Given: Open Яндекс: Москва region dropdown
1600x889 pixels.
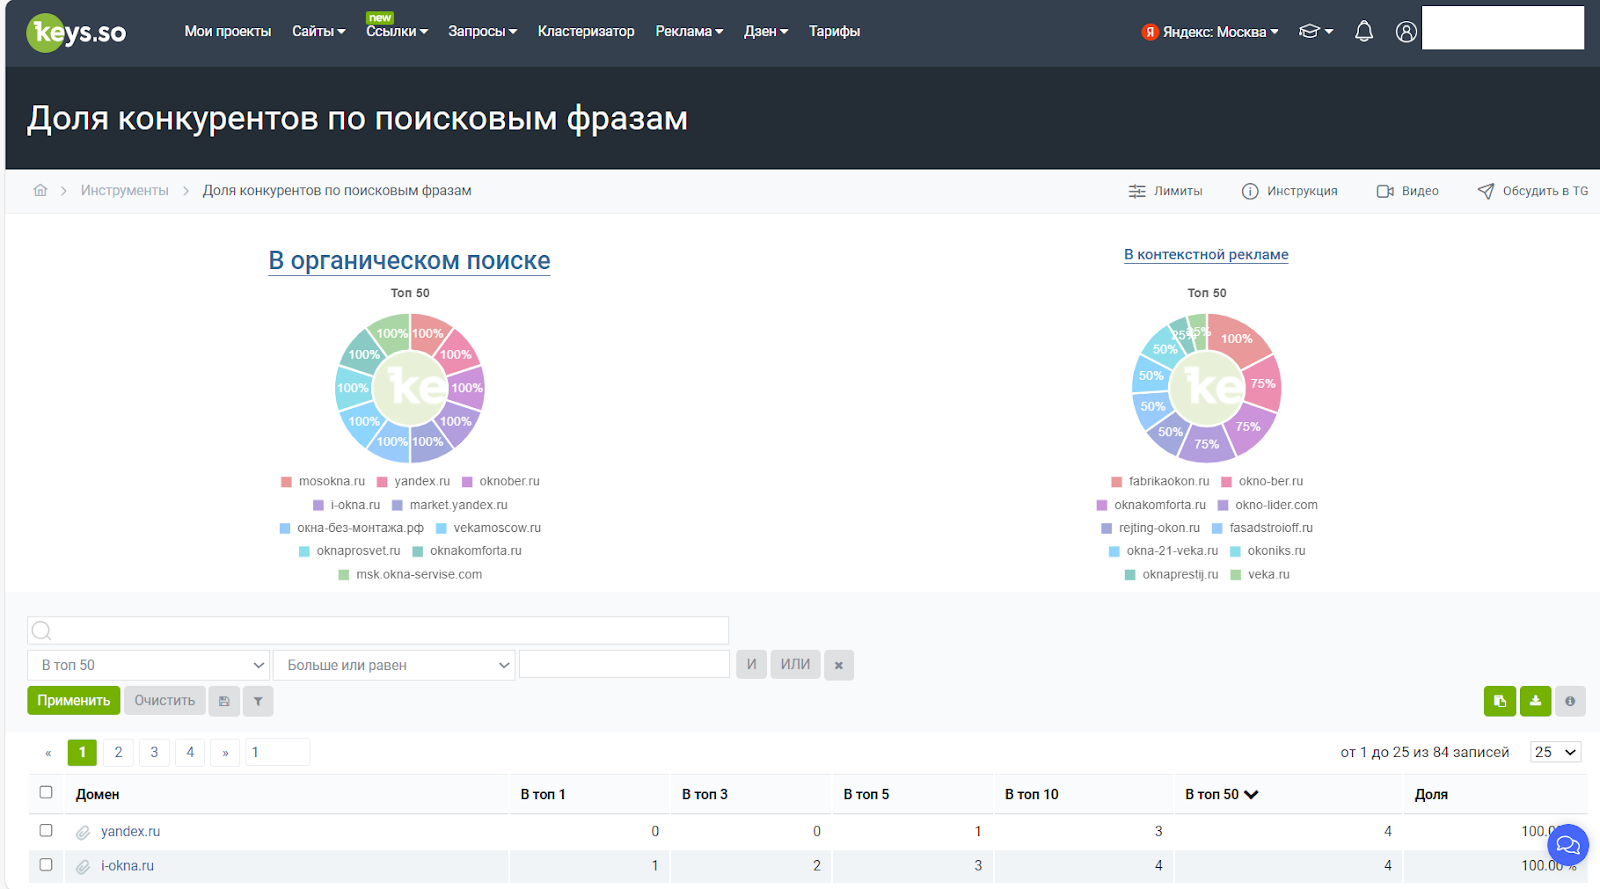Looking at the screenshot, I should tap(1210, 32).
